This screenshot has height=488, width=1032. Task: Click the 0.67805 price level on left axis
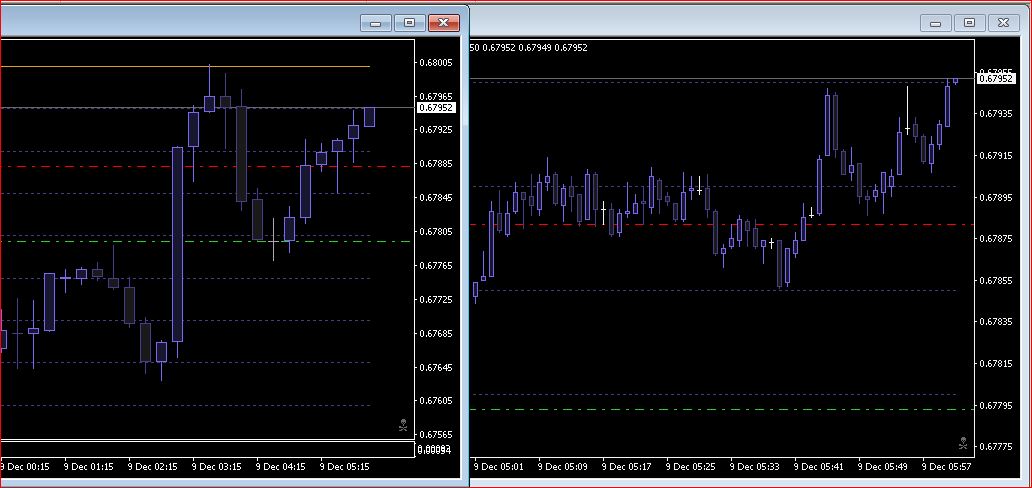pos(436,232)
